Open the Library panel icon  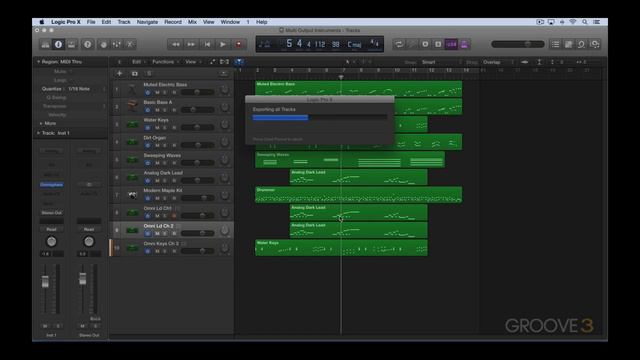(x=45, y=44)
